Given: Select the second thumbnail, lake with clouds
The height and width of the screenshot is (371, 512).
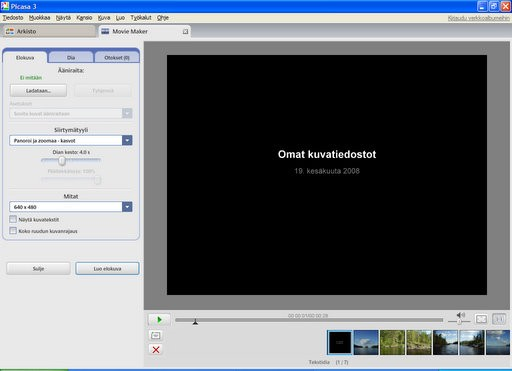Looking at the screenshot, I should (366, 342).
